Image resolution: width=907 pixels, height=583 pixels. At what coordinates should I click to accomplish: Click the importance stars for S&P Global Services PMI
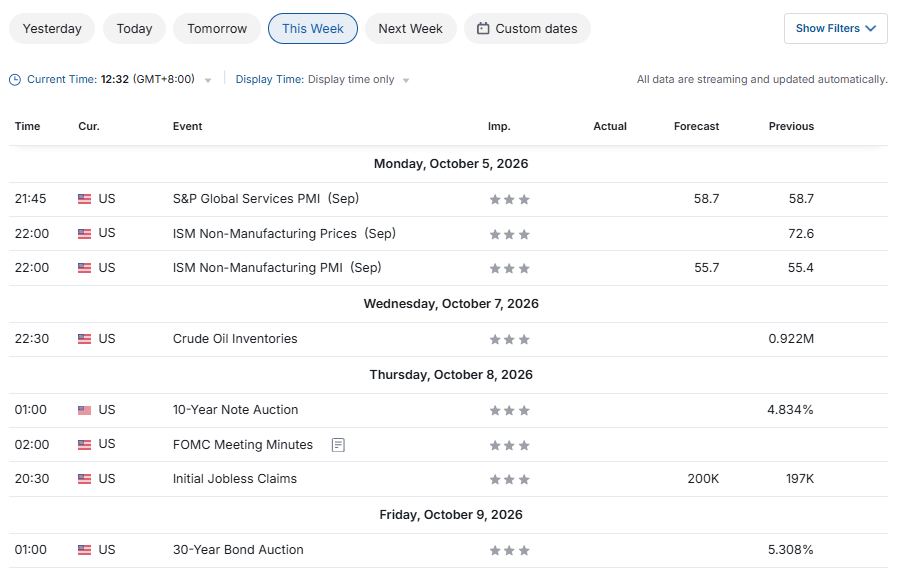[x=509, y=200]
